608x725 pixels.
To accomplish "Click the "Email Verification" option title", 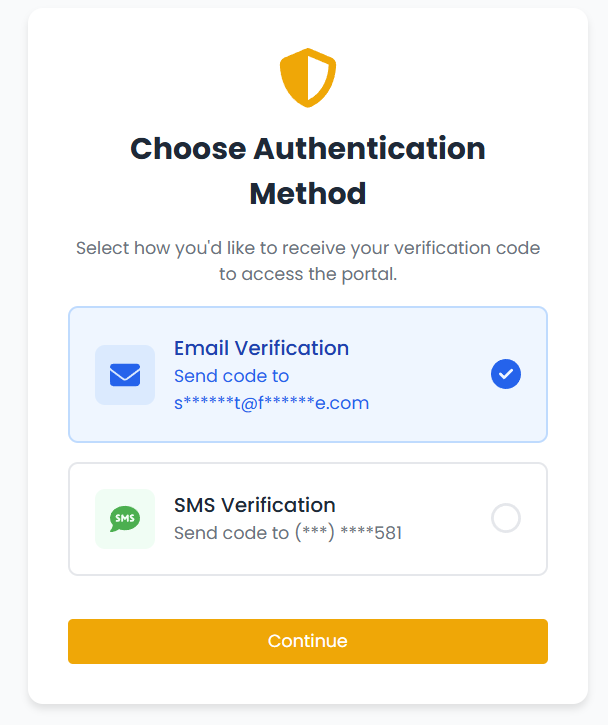I will coord(261,348).
